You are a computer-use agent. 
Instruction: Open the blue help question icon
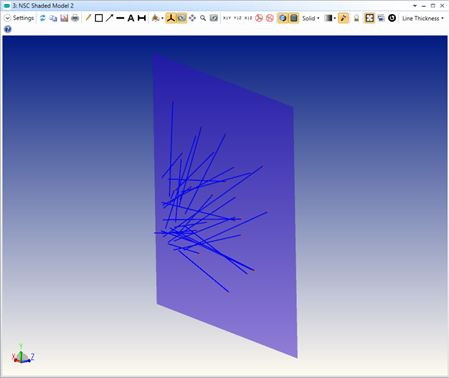point(8,29)
